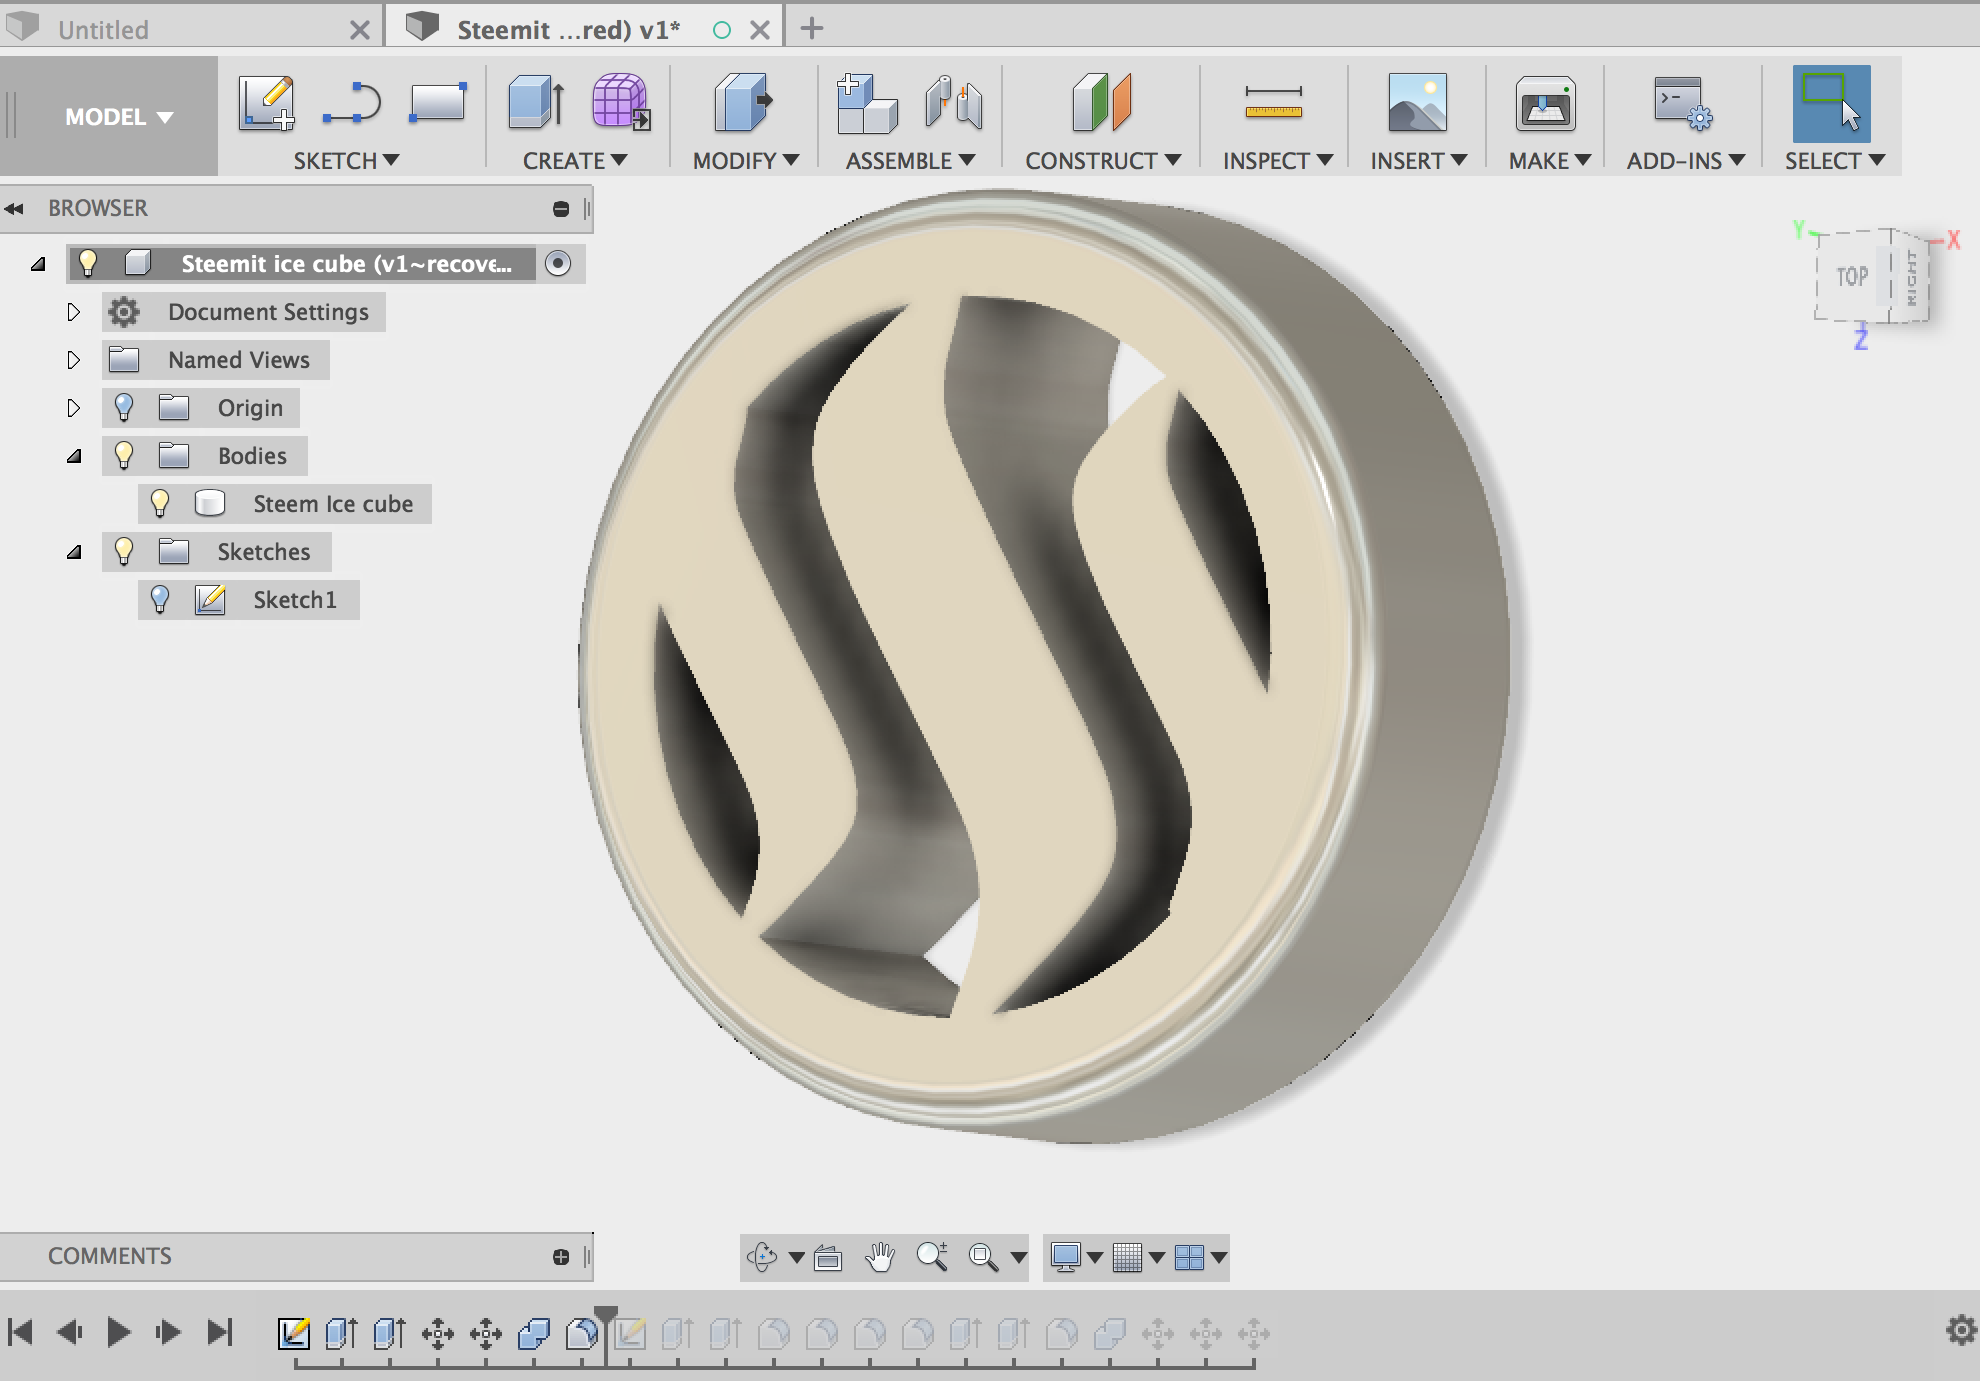Open the MODEL workspace dropdown
Screen dimensions: 1980x1381
[119, 117]
